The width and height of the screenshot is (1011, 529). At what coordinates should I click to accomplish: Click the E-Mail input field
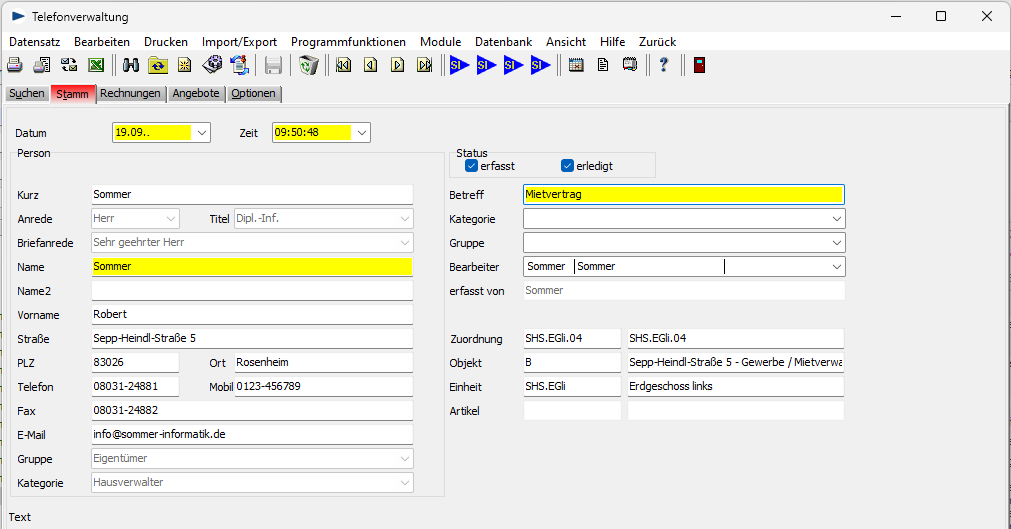(251, 435)
